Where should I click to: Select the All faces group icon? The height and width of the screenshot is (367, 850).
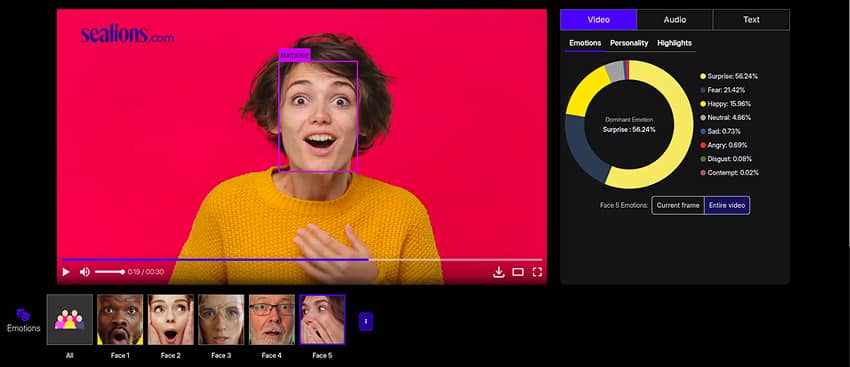69,319
